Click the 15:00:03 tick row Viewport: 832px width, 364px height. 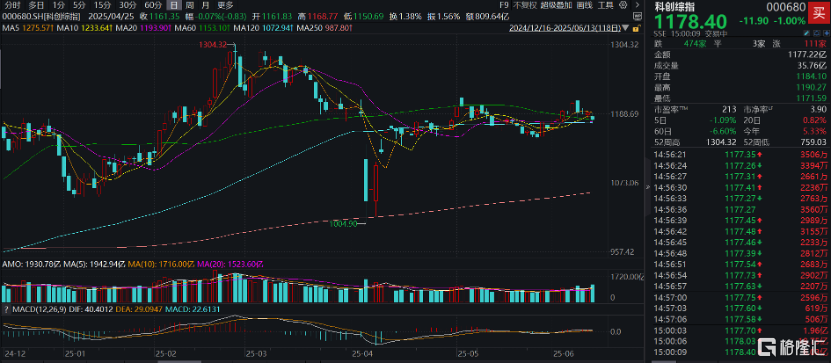tap(740, 330)
